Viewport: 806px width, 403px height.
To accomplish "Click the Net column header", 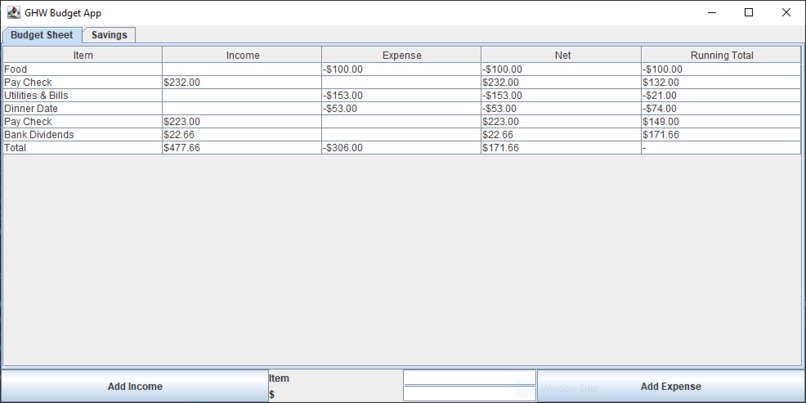I will (x=561, y=55).
